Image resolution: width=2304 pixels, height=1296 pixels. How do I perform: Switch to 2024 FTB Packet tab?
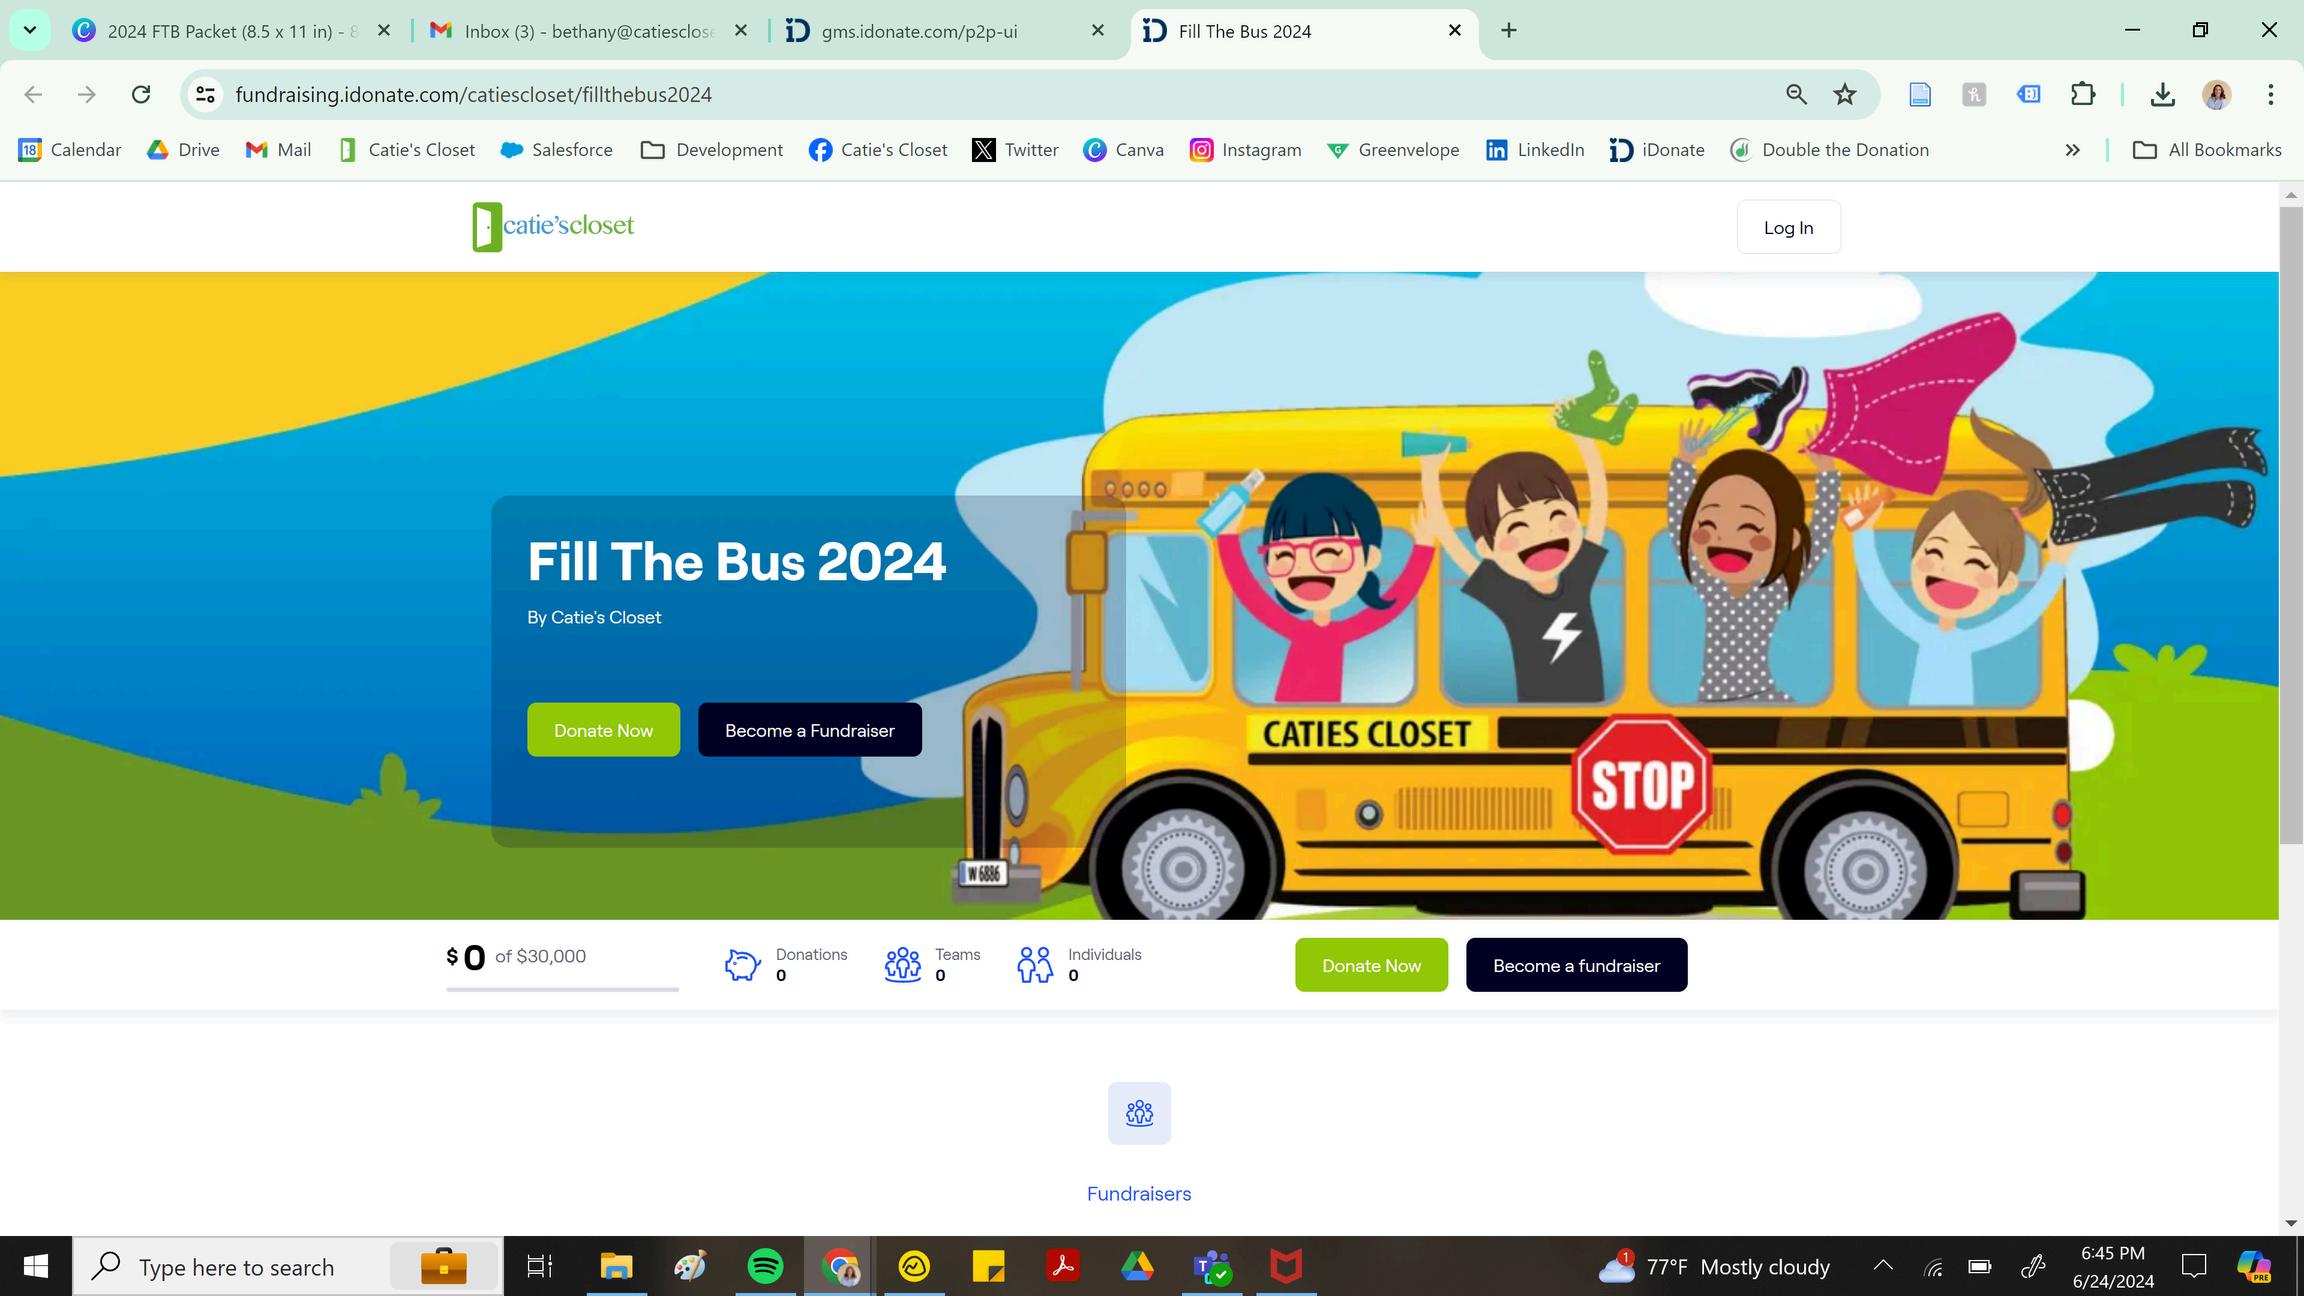click(x=230, y=31)
